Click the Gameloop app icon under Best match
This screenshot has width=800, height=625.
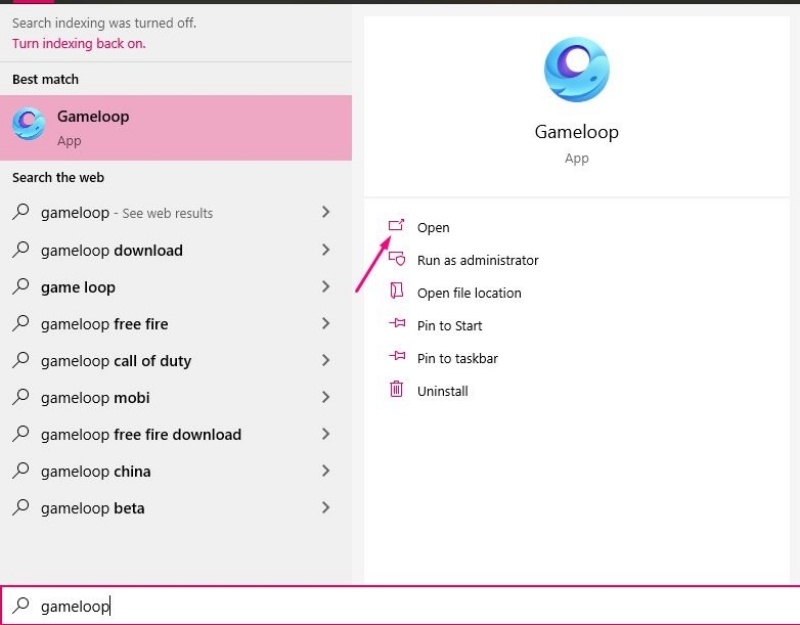(x=28, y=126)
